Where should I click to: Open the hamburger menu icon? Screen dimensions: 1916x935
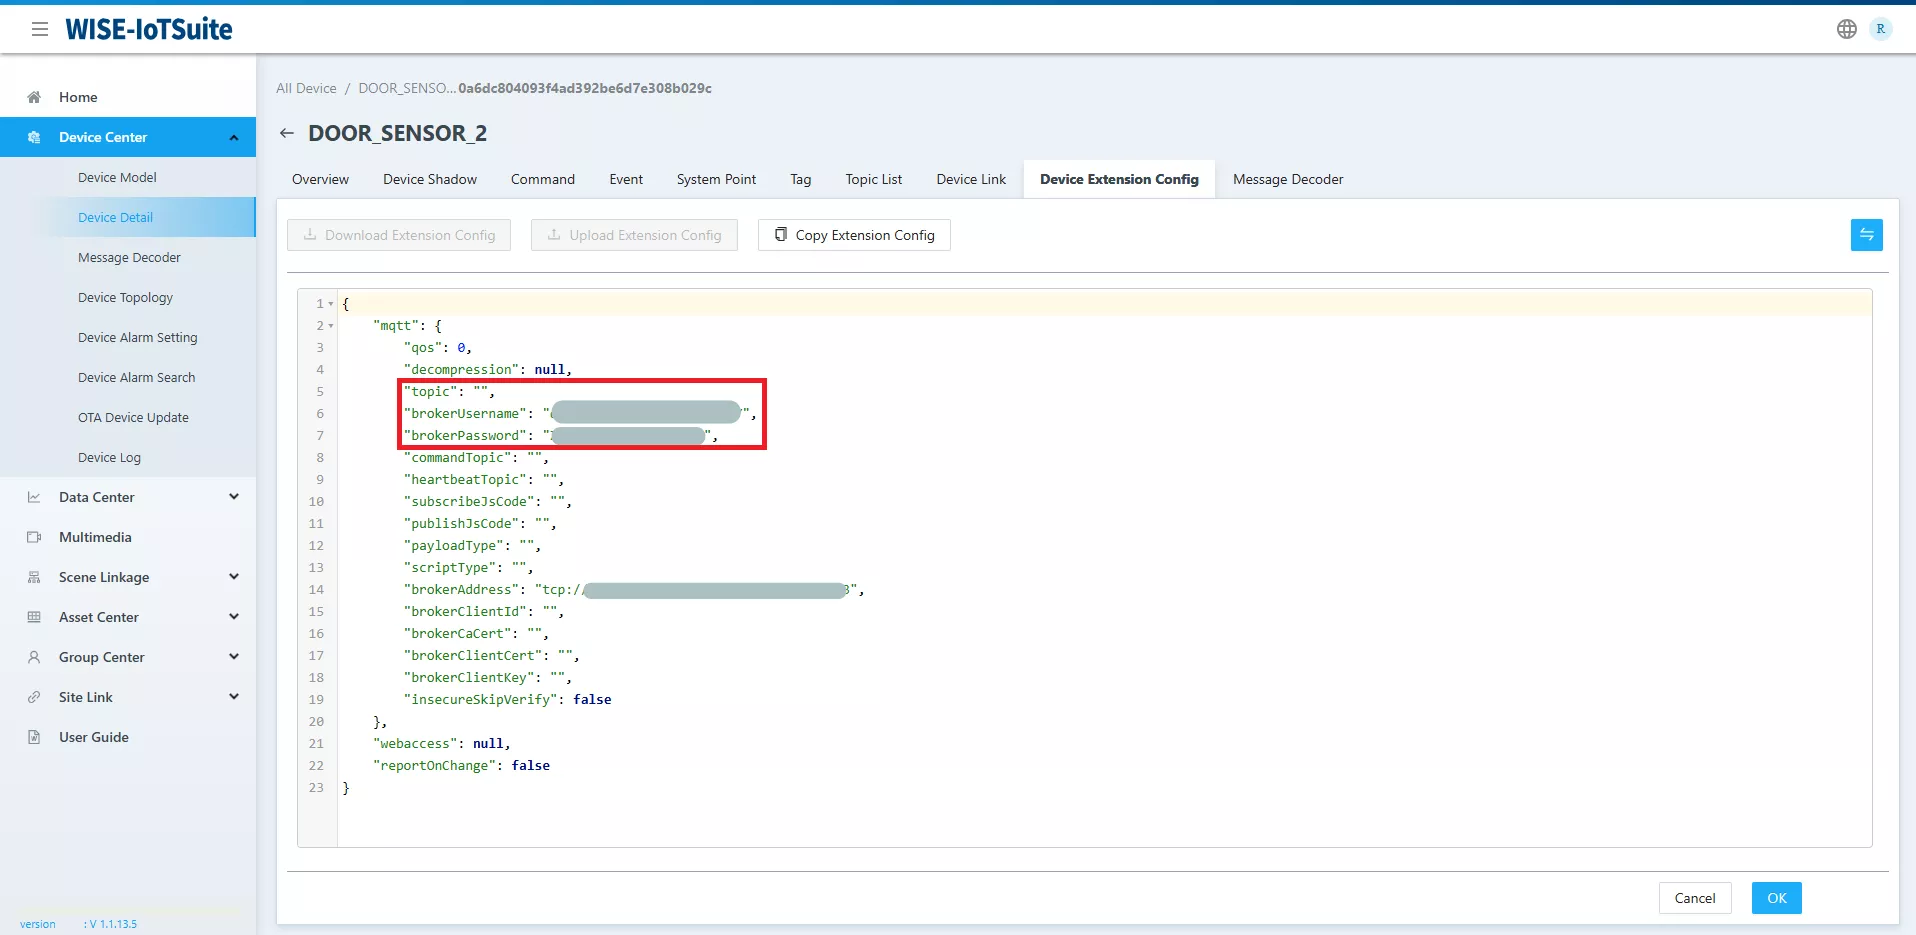pyautogui.click(x=40, y=29)
